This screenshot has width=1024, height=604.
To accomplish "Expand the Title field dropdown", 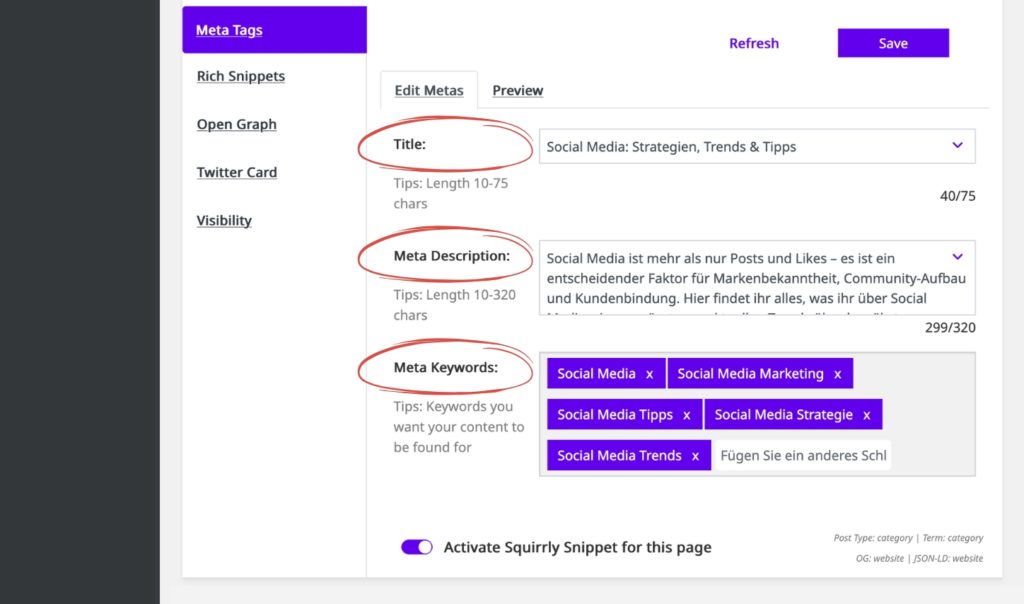I will [957, 145].
